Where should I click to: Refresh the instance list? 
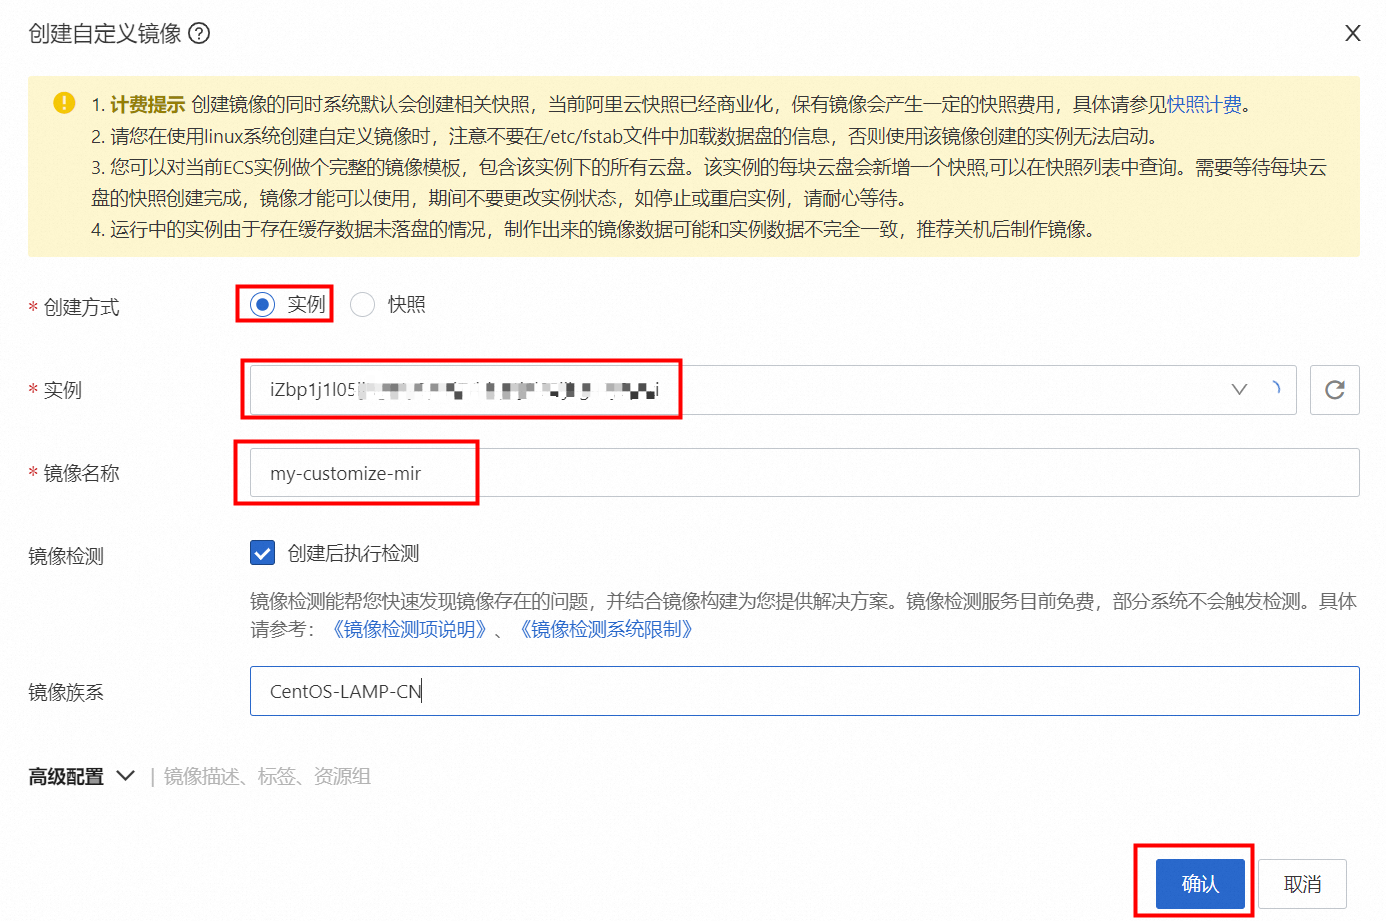pyautogui.click(x=1334, y=390)
